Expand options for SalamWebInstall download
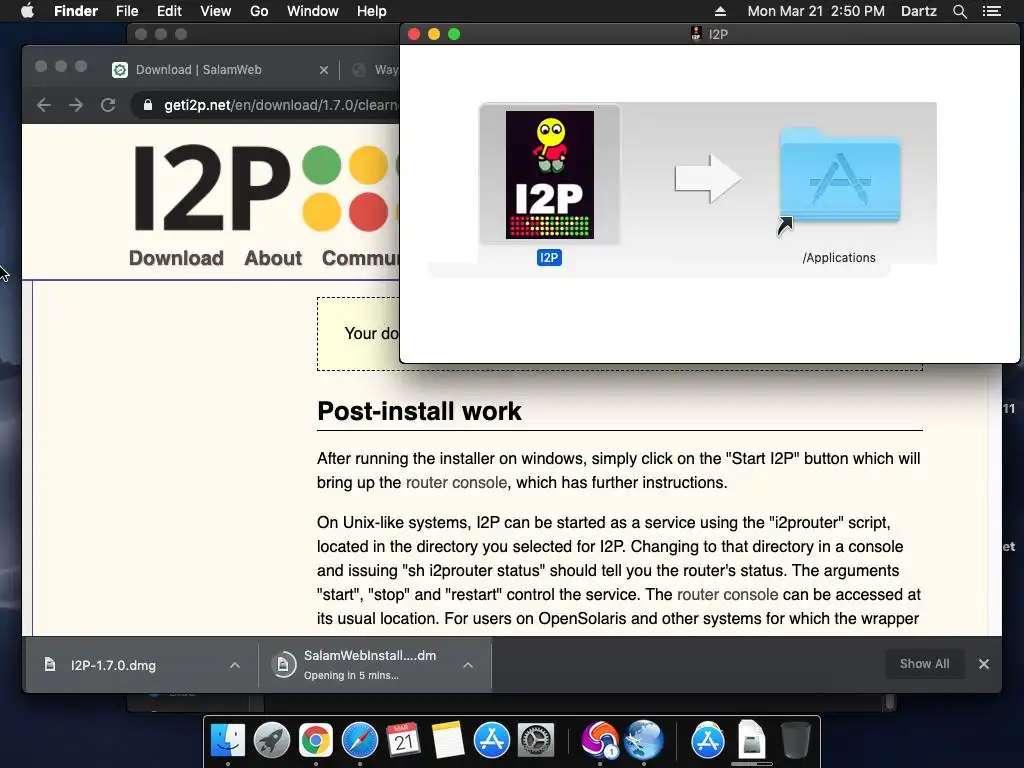Image resolution: width=1024 pixels, height=768 pixels. [468, 665]
